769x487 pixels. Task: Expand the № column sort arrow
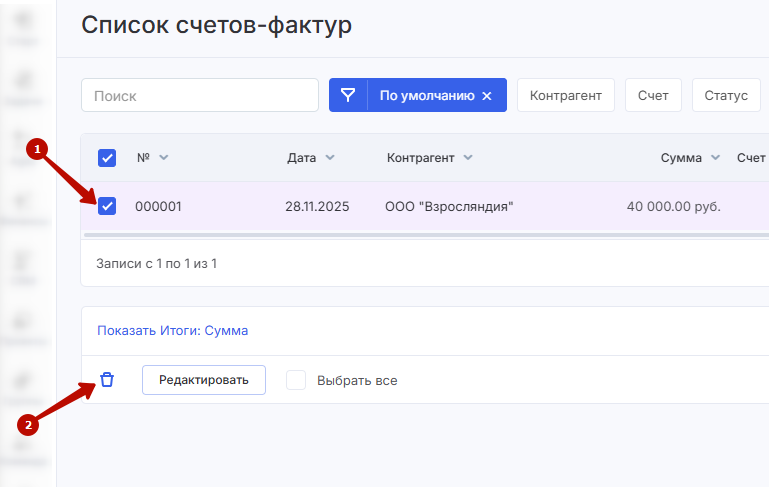[x=164, y=158]
